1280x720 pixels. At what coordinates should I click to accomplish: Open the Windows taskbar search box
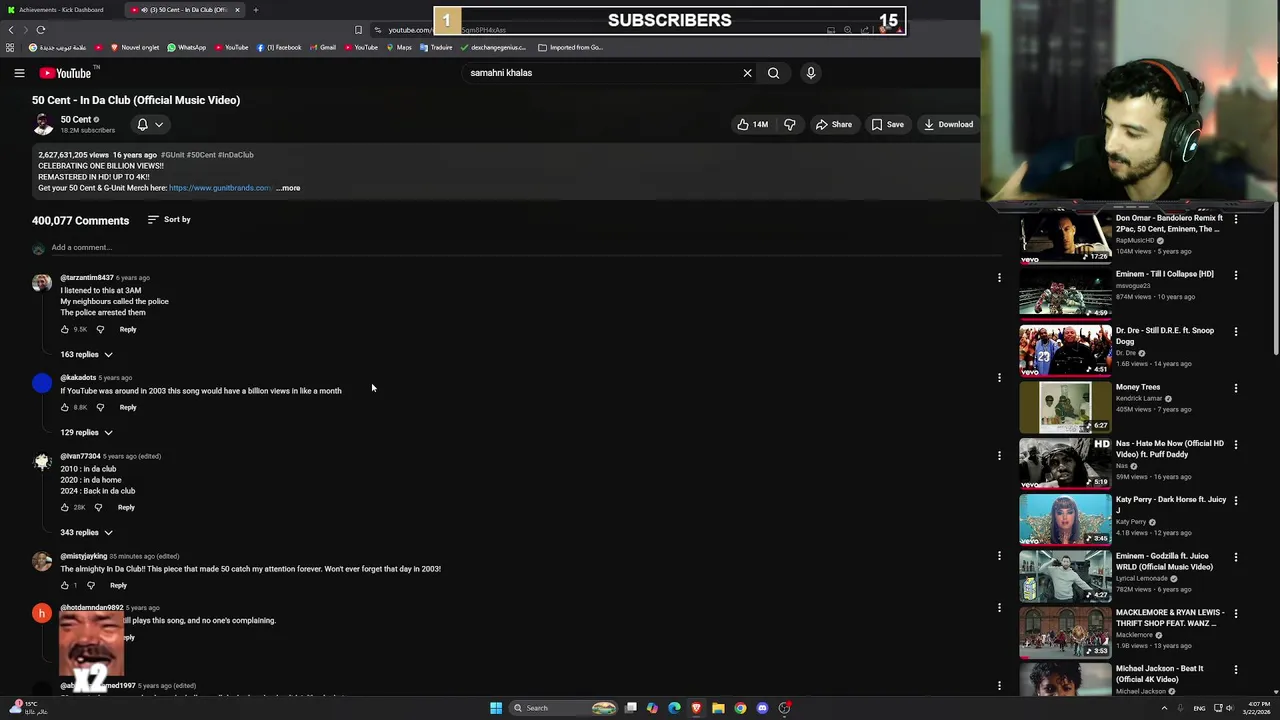coord(564,708)
